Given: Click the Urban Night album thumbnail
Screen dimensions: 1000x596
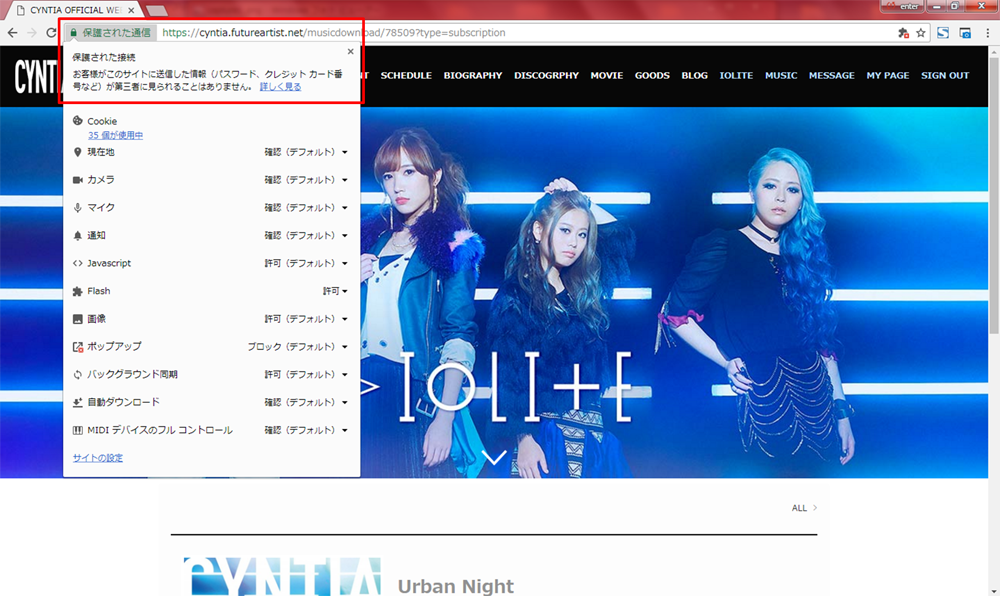Looking at the screenshot, I should [x=282, y=576].
